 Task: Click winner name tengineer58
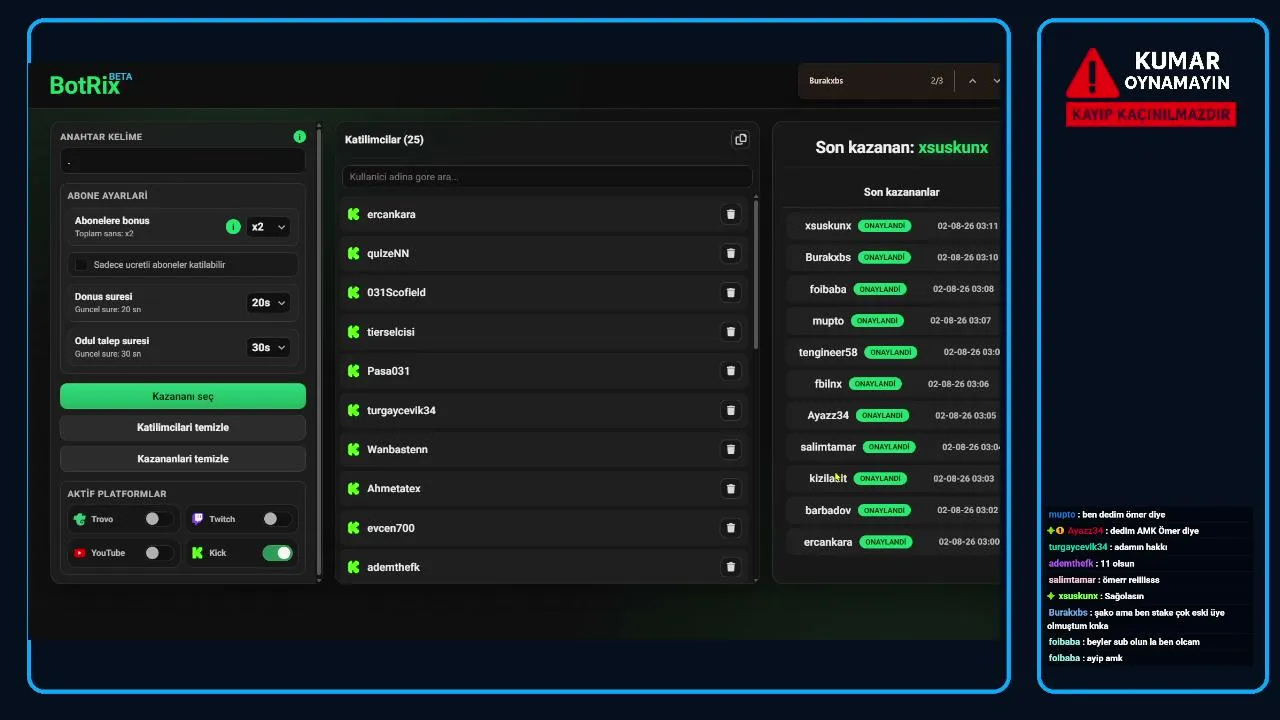(x=828, y=352)
